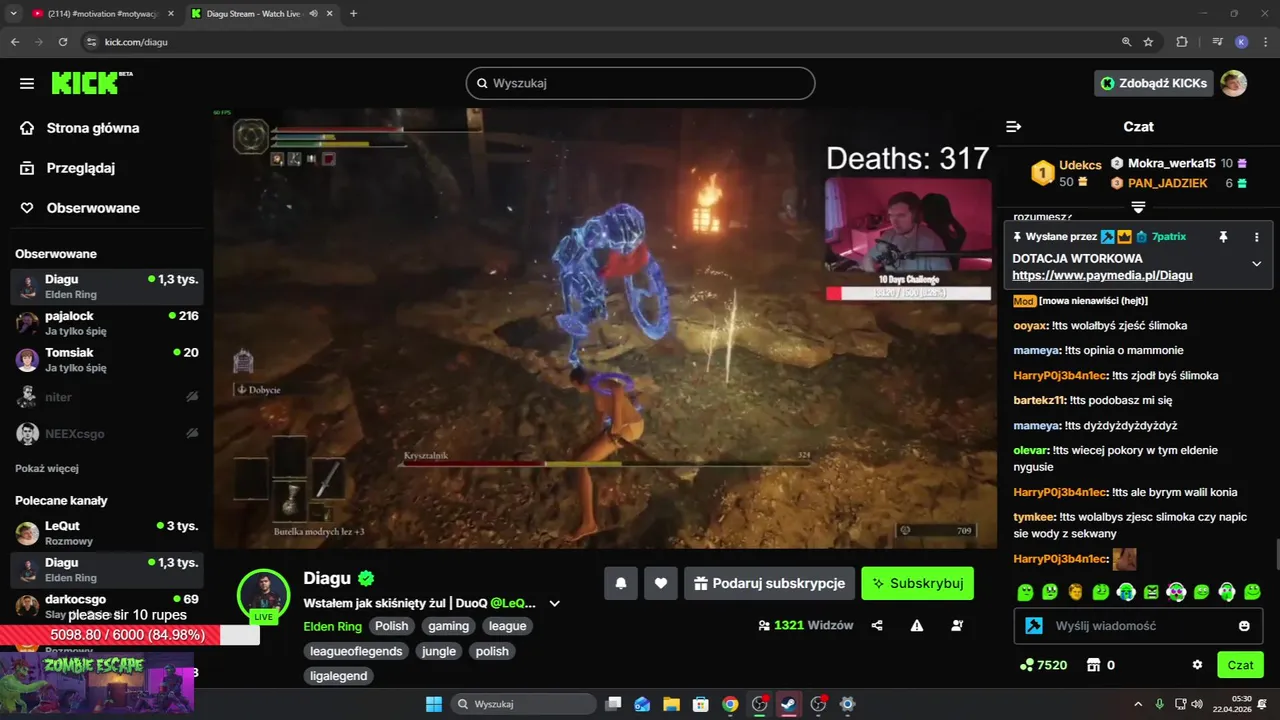Open chat settings gear icon
Screen dimensions: 1280x720
pos(1197,665)
